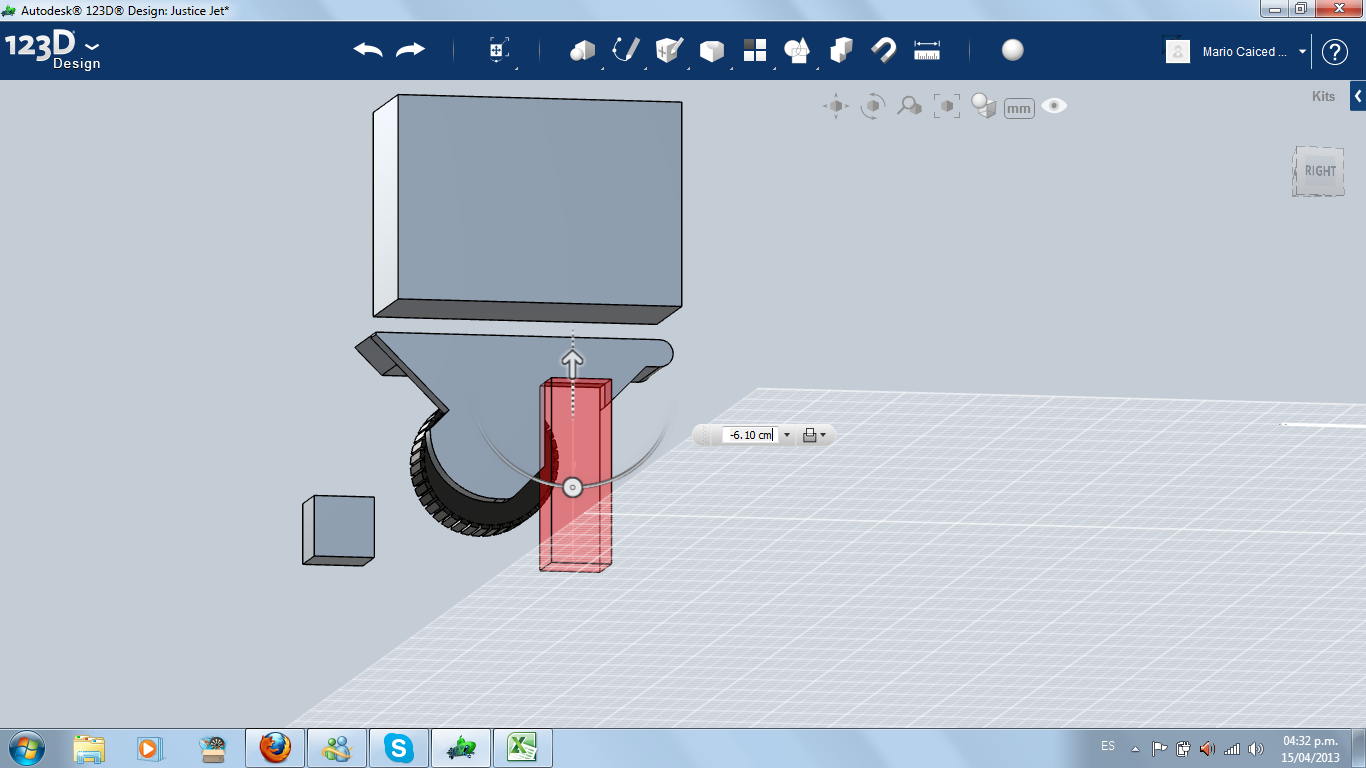Select the Pan navigation tool
1366x768 pixels.
[836, 106]
